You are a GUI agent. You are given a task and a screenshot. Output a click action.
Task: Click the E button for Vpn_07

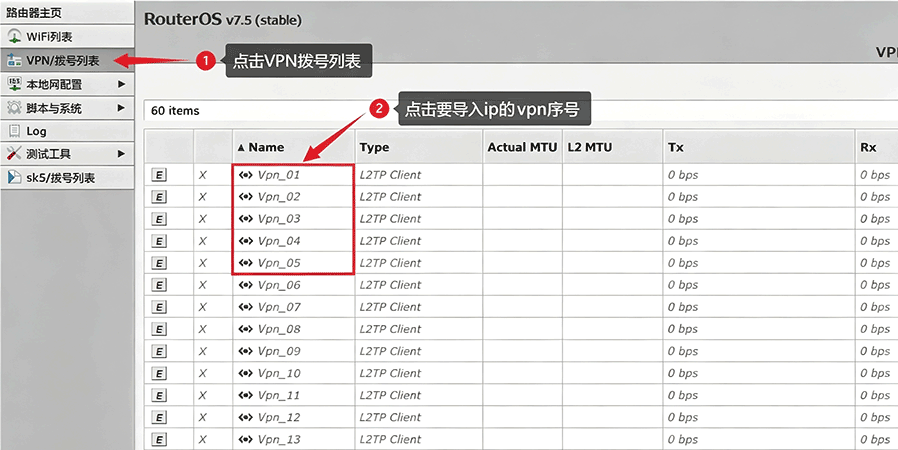159,307
